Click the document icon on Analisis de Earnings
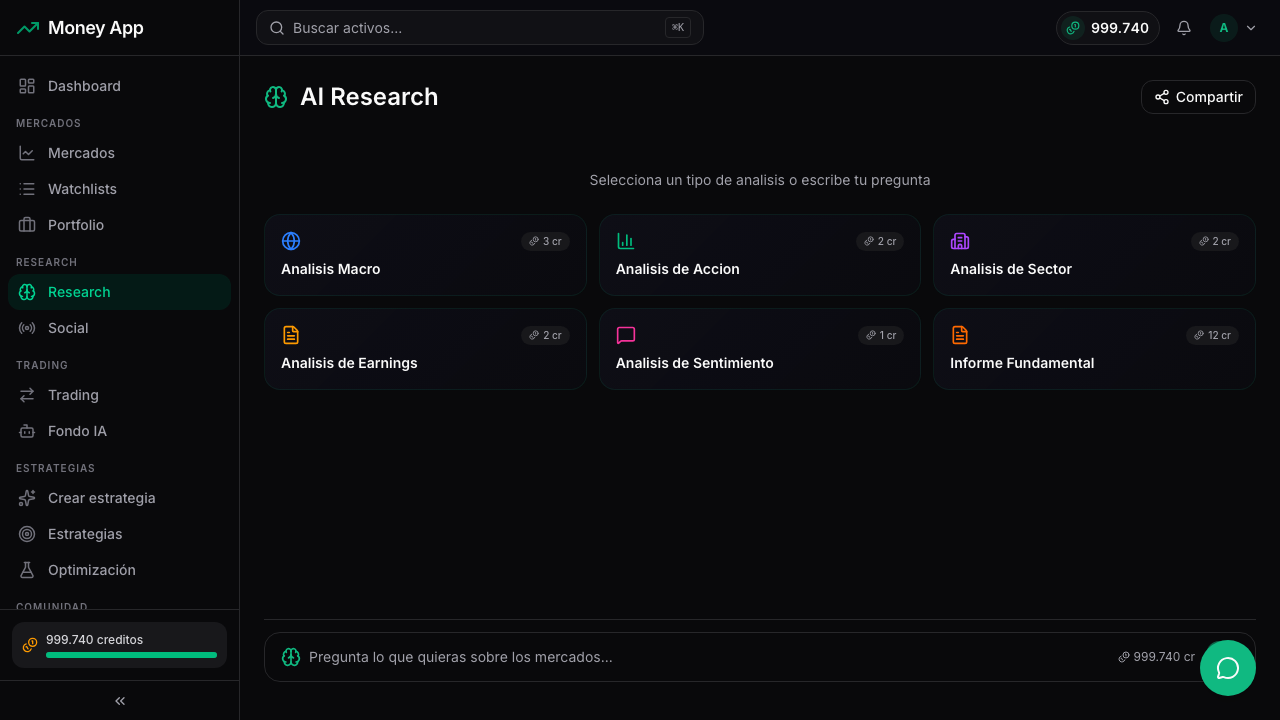1280x720 pixels. pos(291,335)
